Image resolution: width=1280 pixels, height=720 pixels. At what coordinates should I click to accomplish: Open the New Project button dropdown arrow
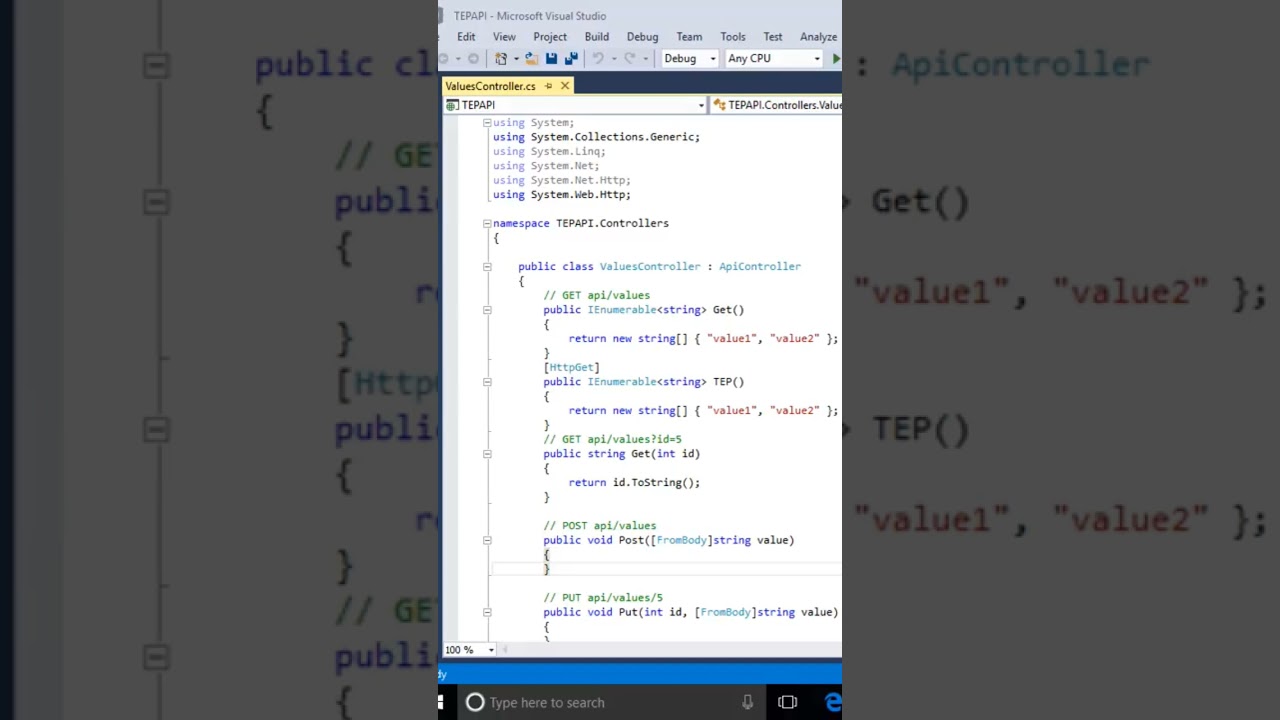point(515,59)
